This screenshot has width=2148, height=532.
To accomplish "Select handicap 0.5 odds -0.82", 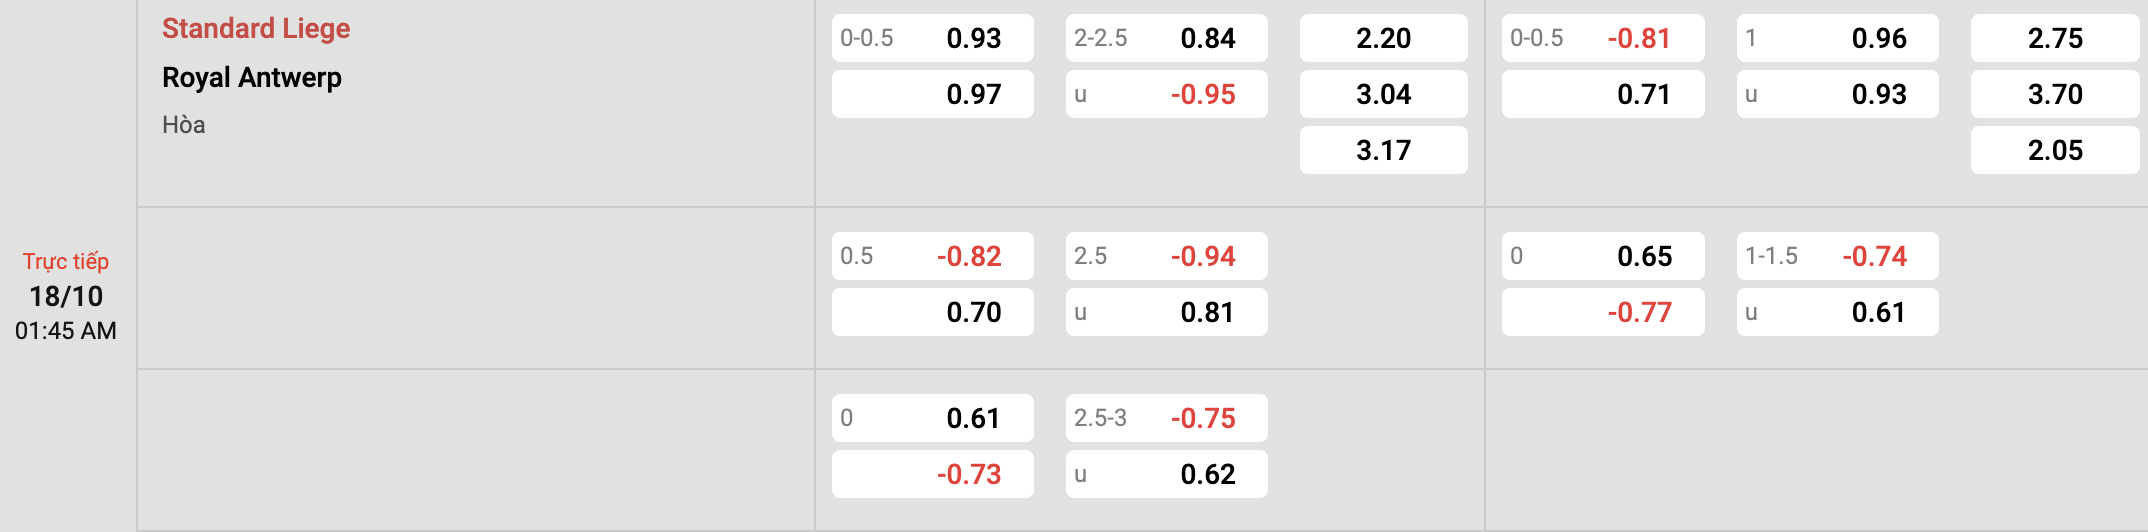I will pos(933,256).
